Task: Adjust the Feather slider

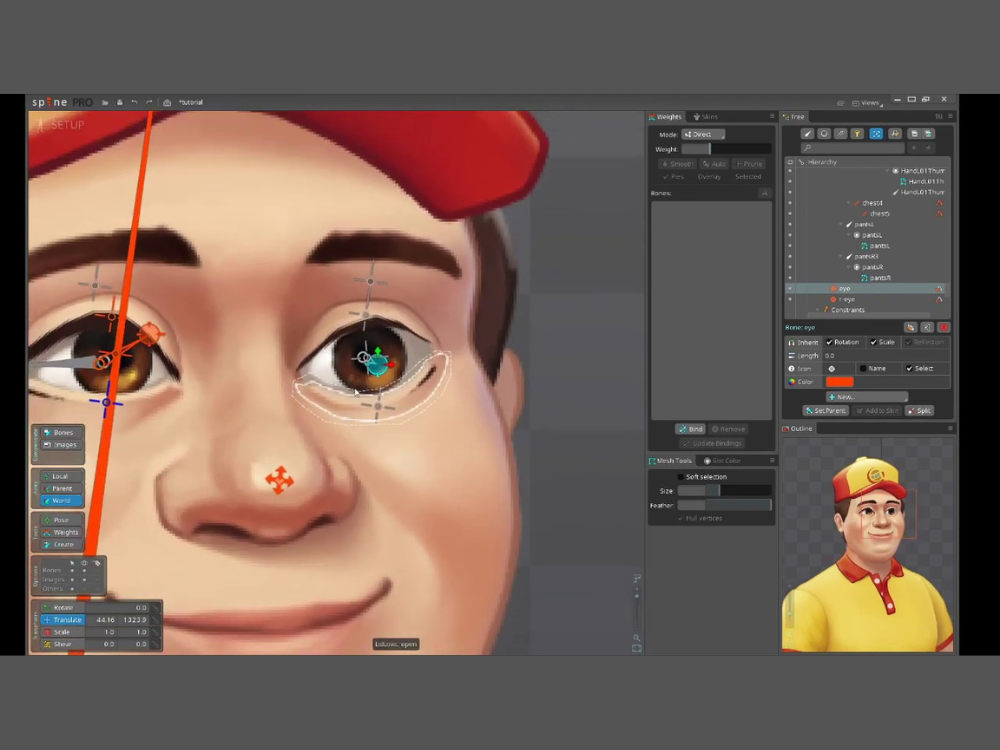Action: [x=724, y=505]
